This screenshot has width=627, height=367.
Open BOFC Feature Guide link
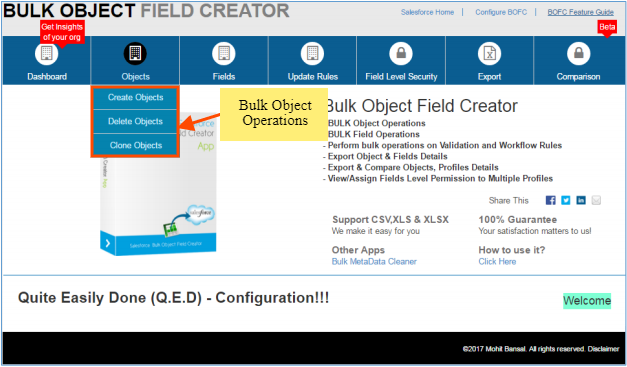click(581, 12)
